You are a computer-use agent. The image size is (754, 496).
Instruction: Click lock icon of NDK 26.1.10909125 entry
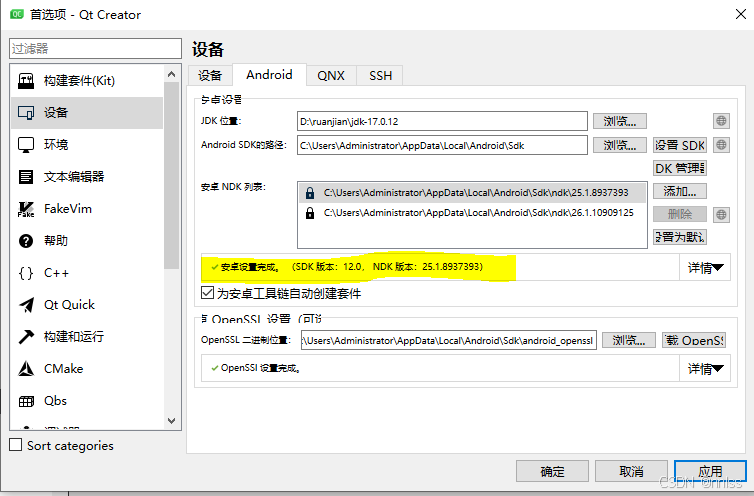310,213
